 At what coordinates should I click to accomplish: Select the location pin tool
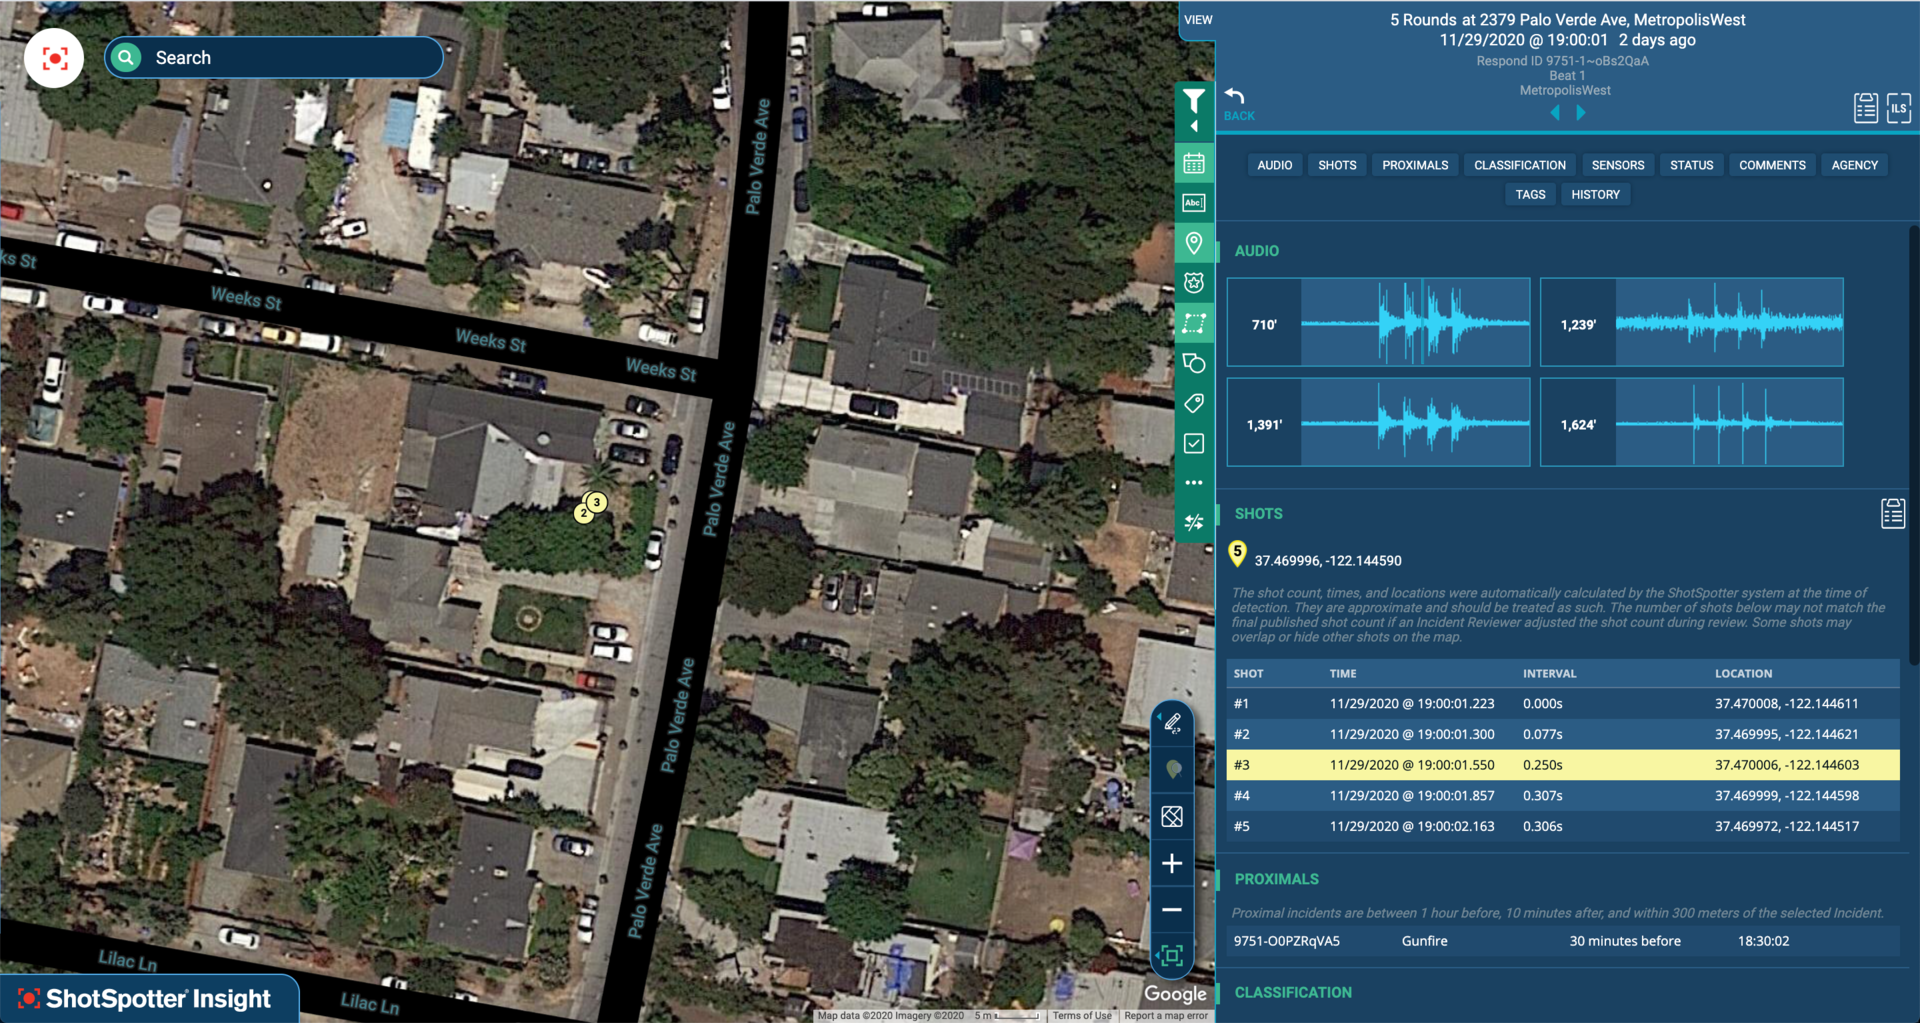tap(1193, 242)
